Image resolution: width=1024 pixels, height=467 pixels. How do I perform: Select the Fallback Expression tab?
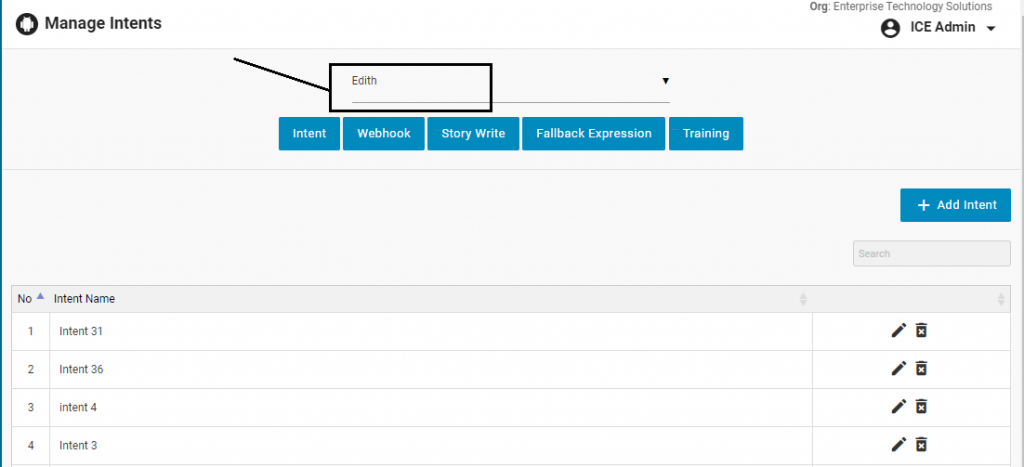tap(593, 134)
